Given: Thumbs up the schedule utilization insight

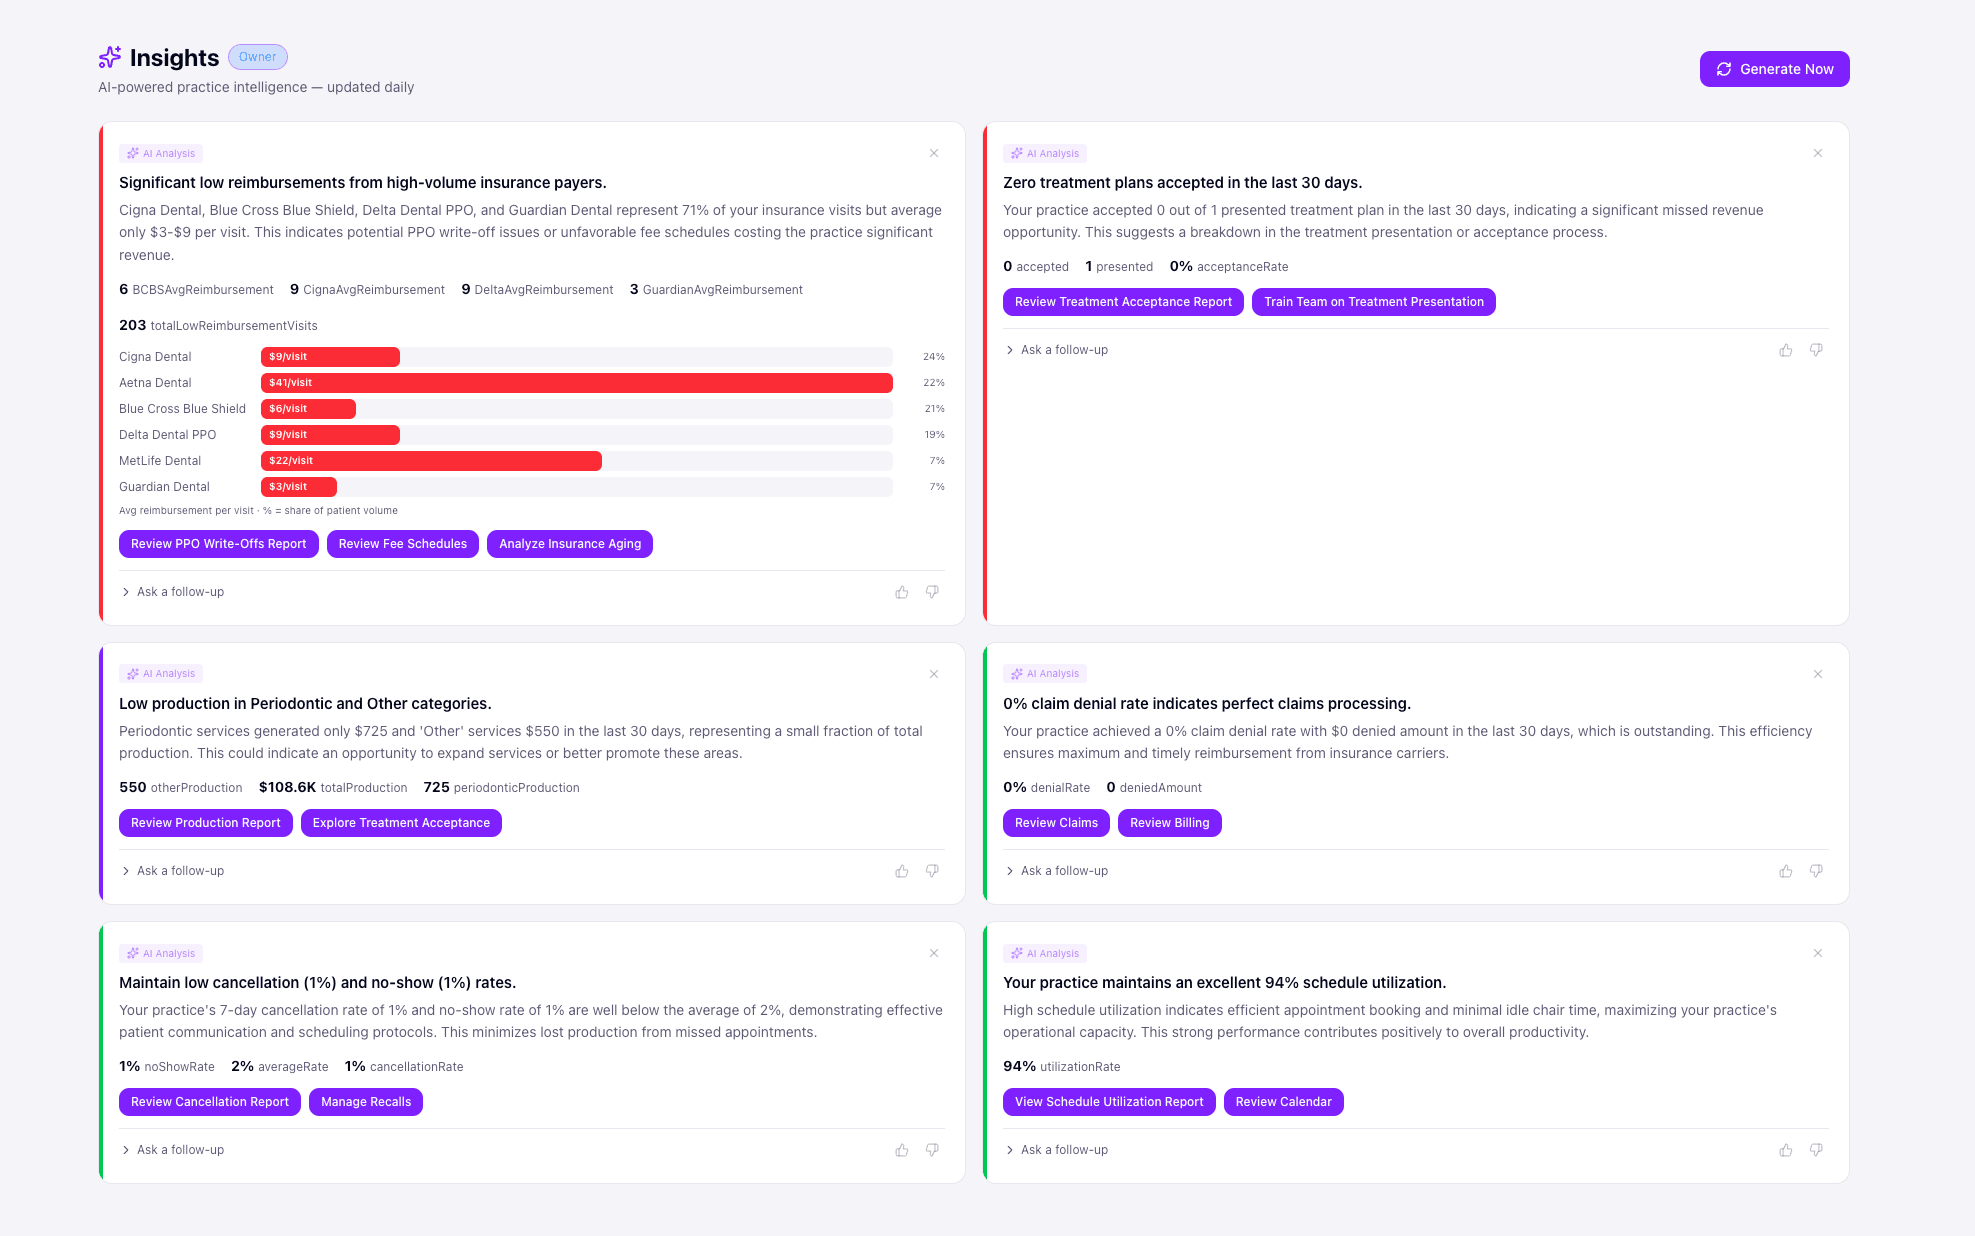Looking at the screenshot, I should [x=1786, y=1150].
